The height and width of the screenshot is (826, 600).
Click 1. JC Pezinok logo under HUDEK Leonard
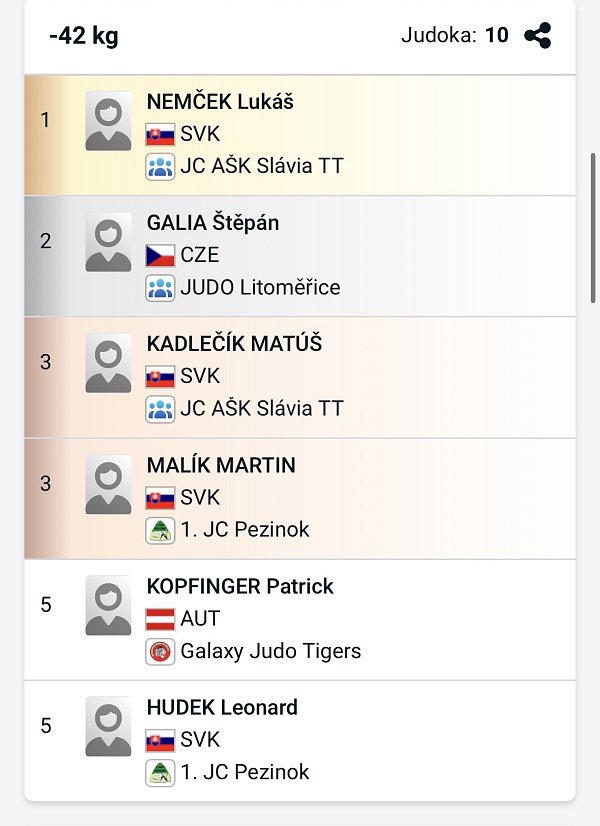(x=160, y=772)
